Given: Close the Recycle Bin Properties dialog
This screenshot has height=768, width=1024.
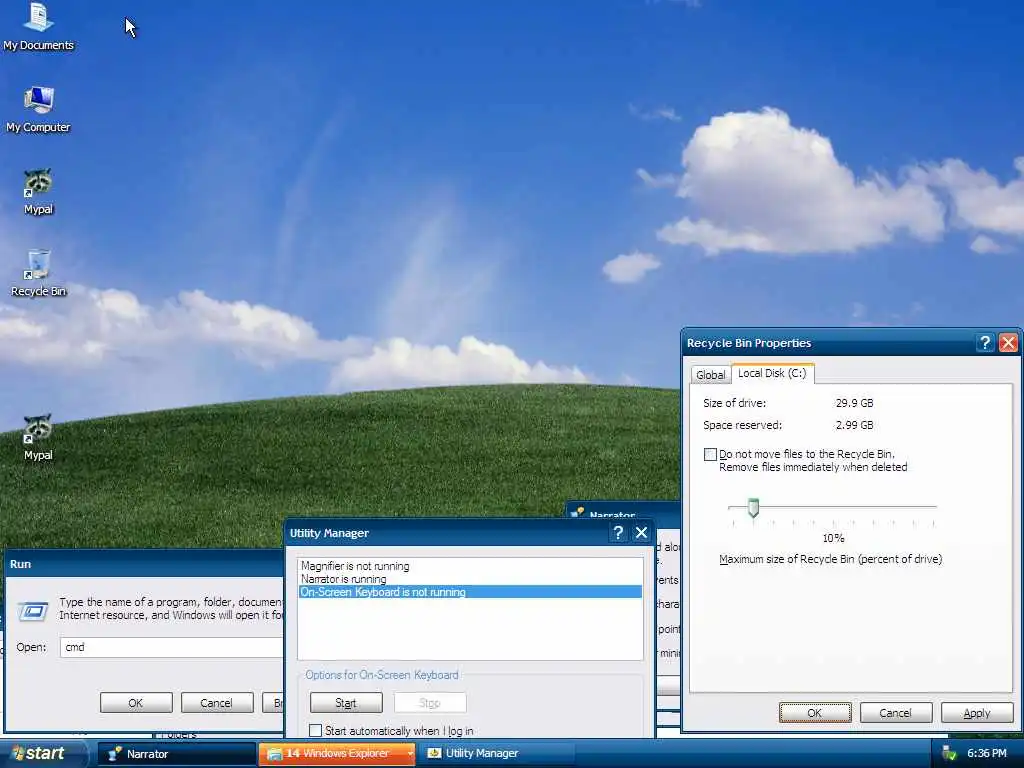Looking at the screenshot, I should [1008, 343].
